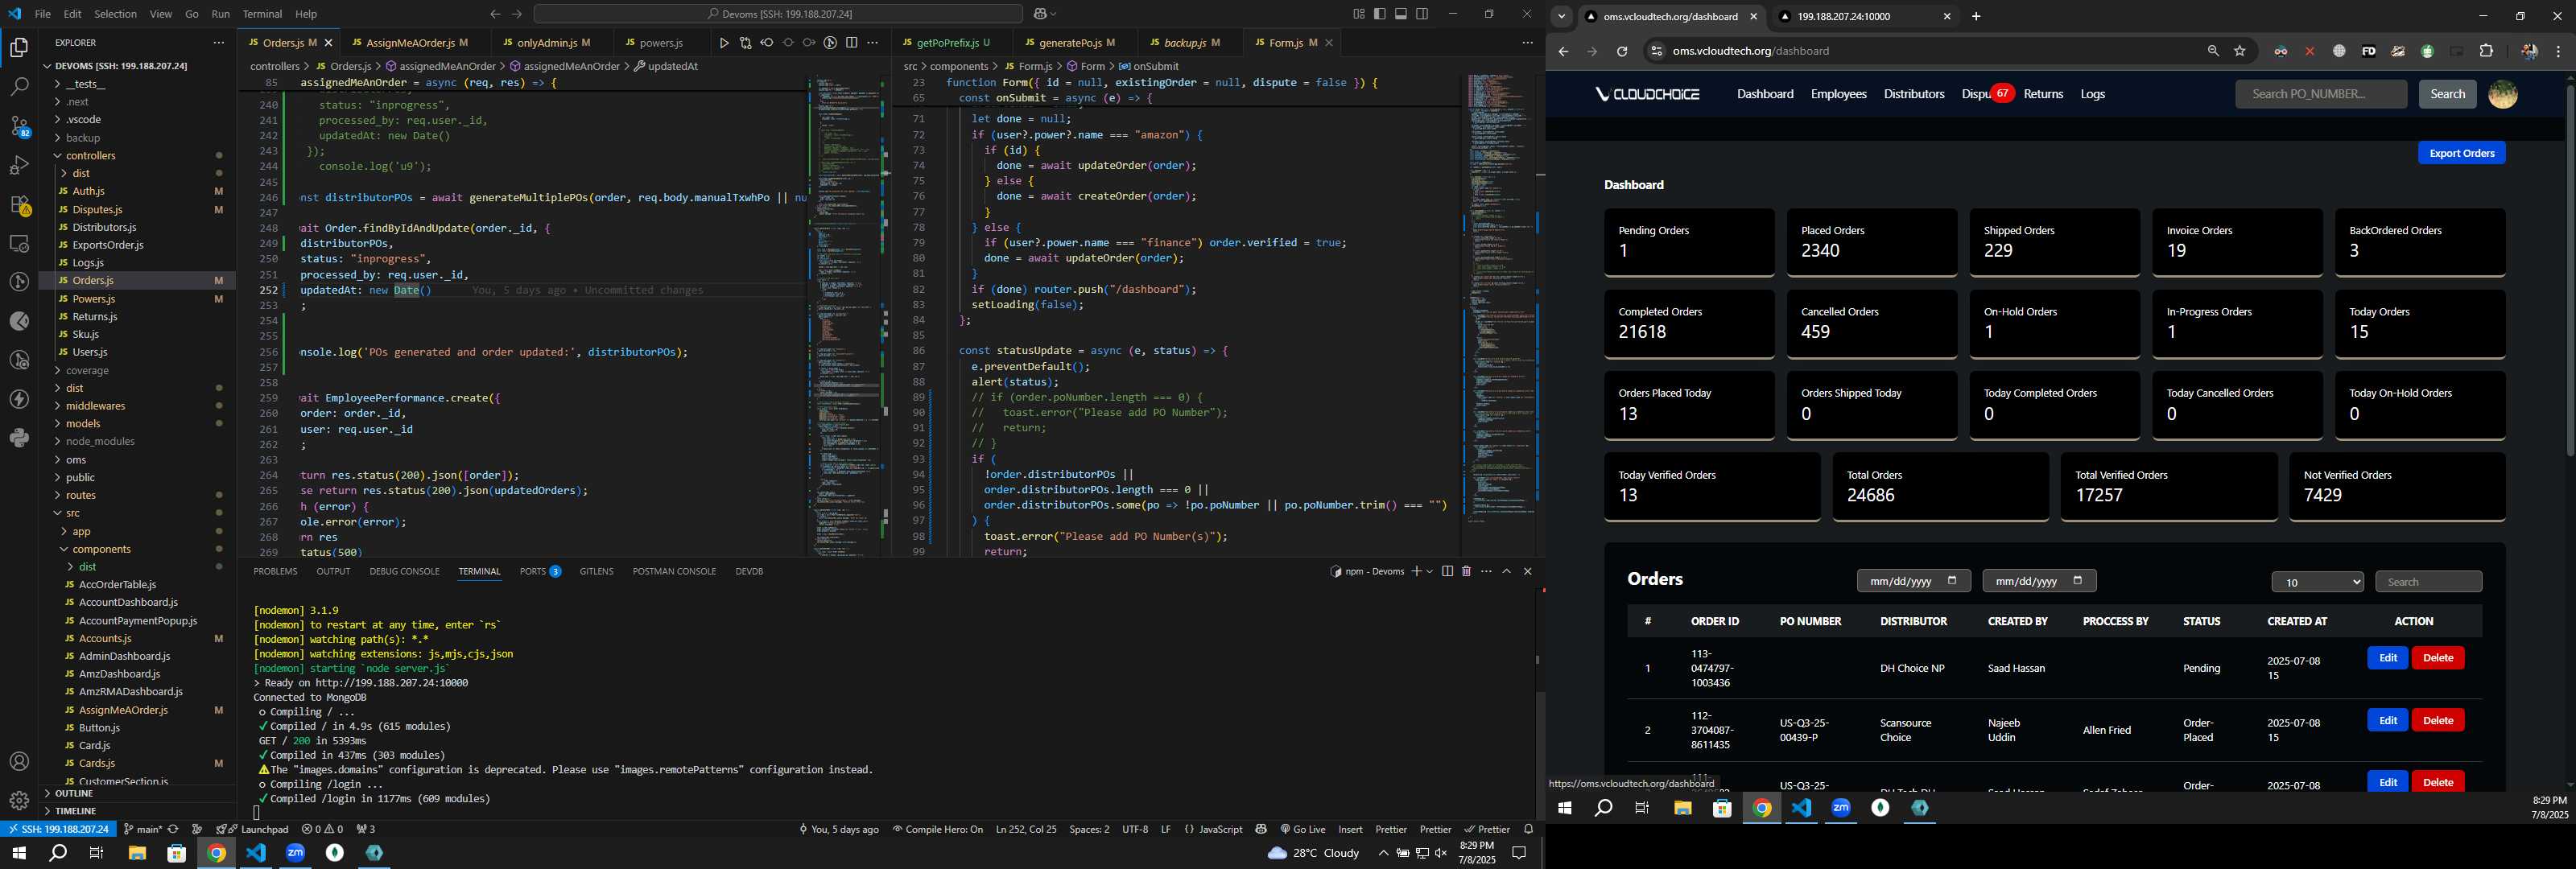This screenshot has height=869, width=2576.
Task: Synchronize changes icon next to main branch
Action: (173, 829)
